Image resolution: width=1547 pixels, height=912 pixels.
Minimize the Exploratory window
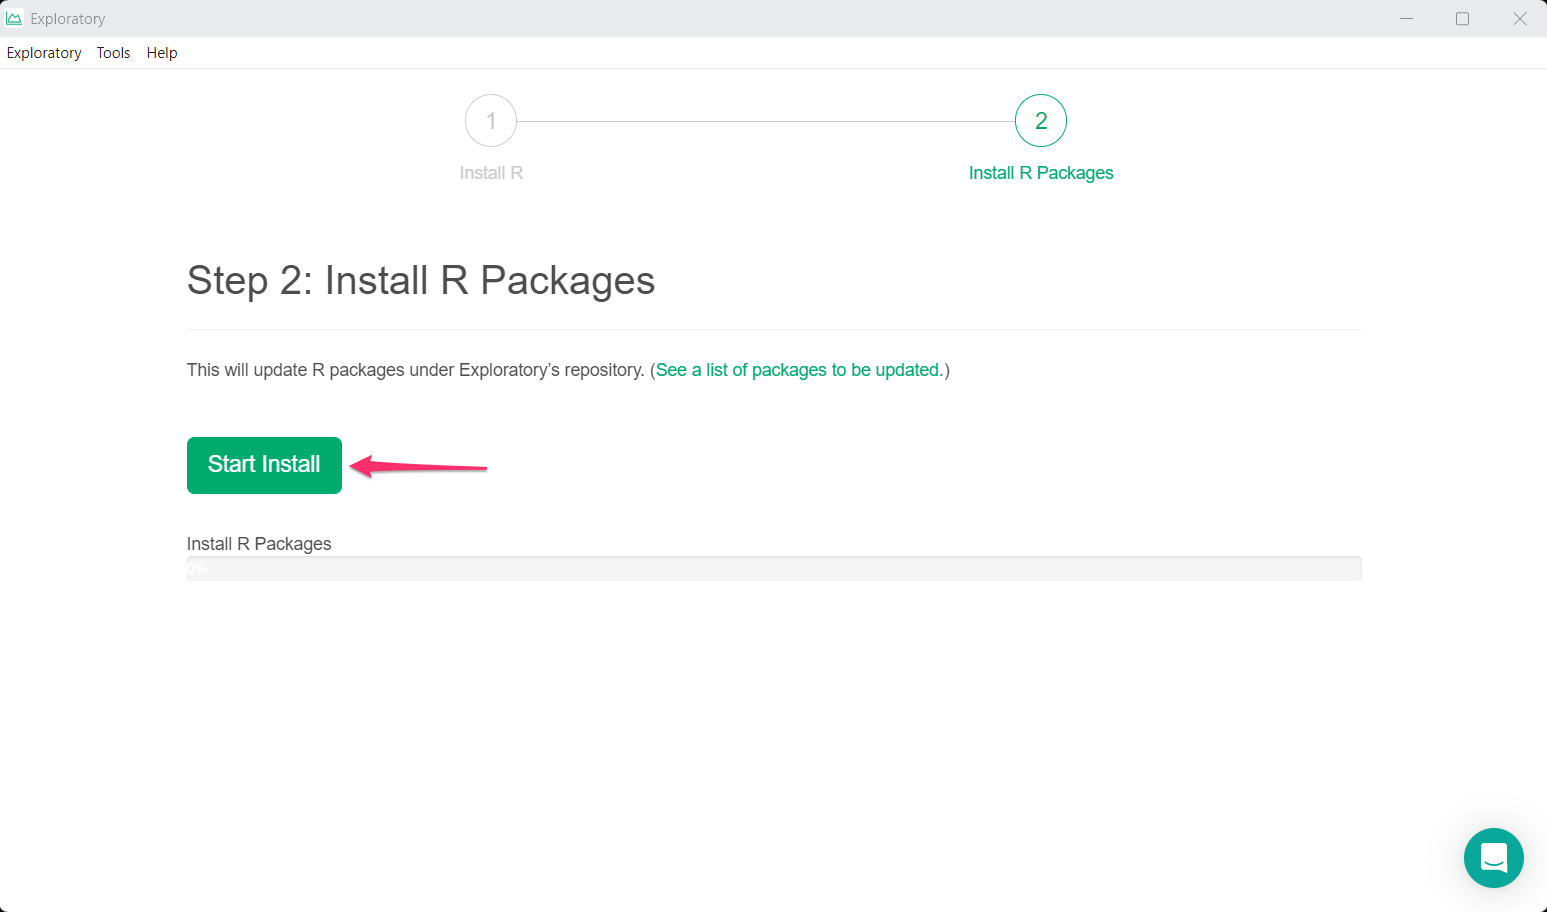point(1406,18)
